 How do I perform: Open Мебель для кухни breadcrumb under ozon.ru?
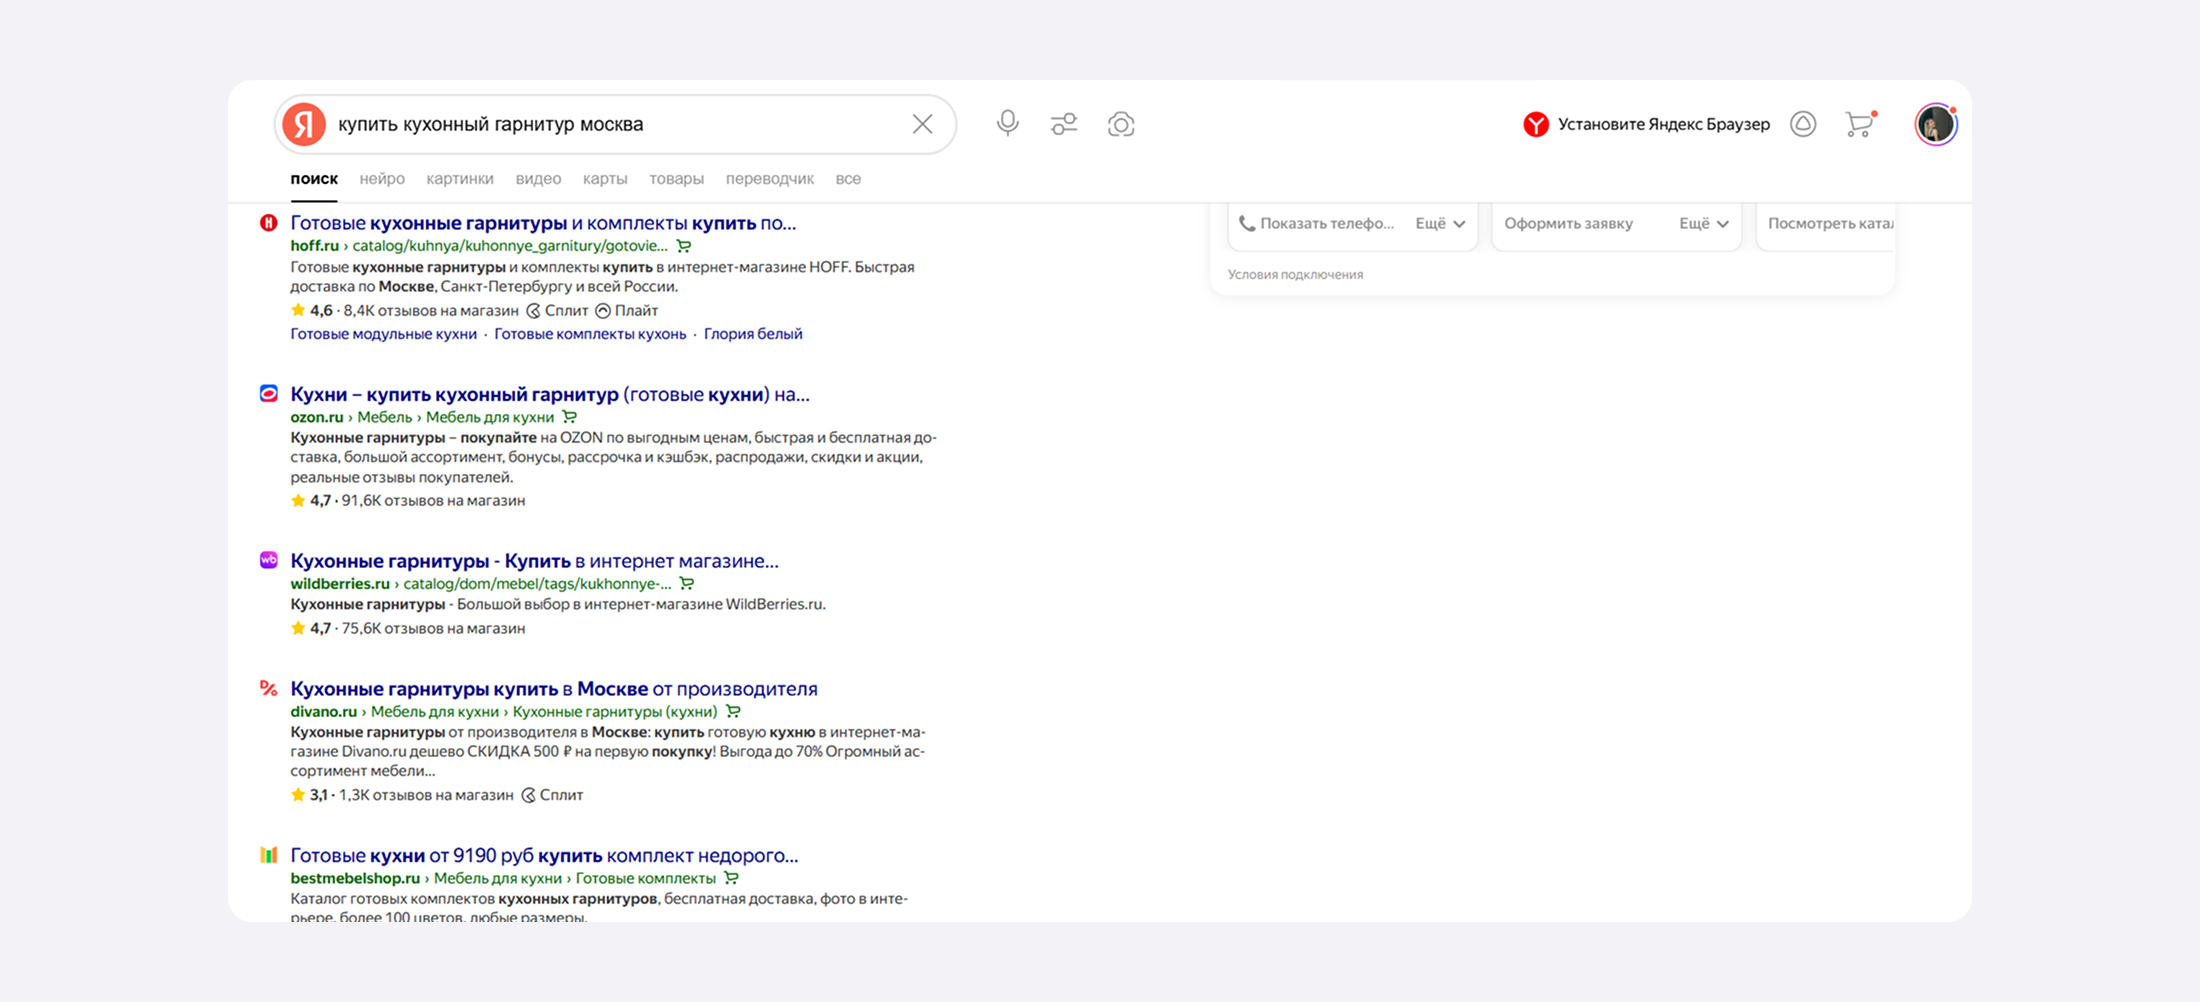click(490, 417)
